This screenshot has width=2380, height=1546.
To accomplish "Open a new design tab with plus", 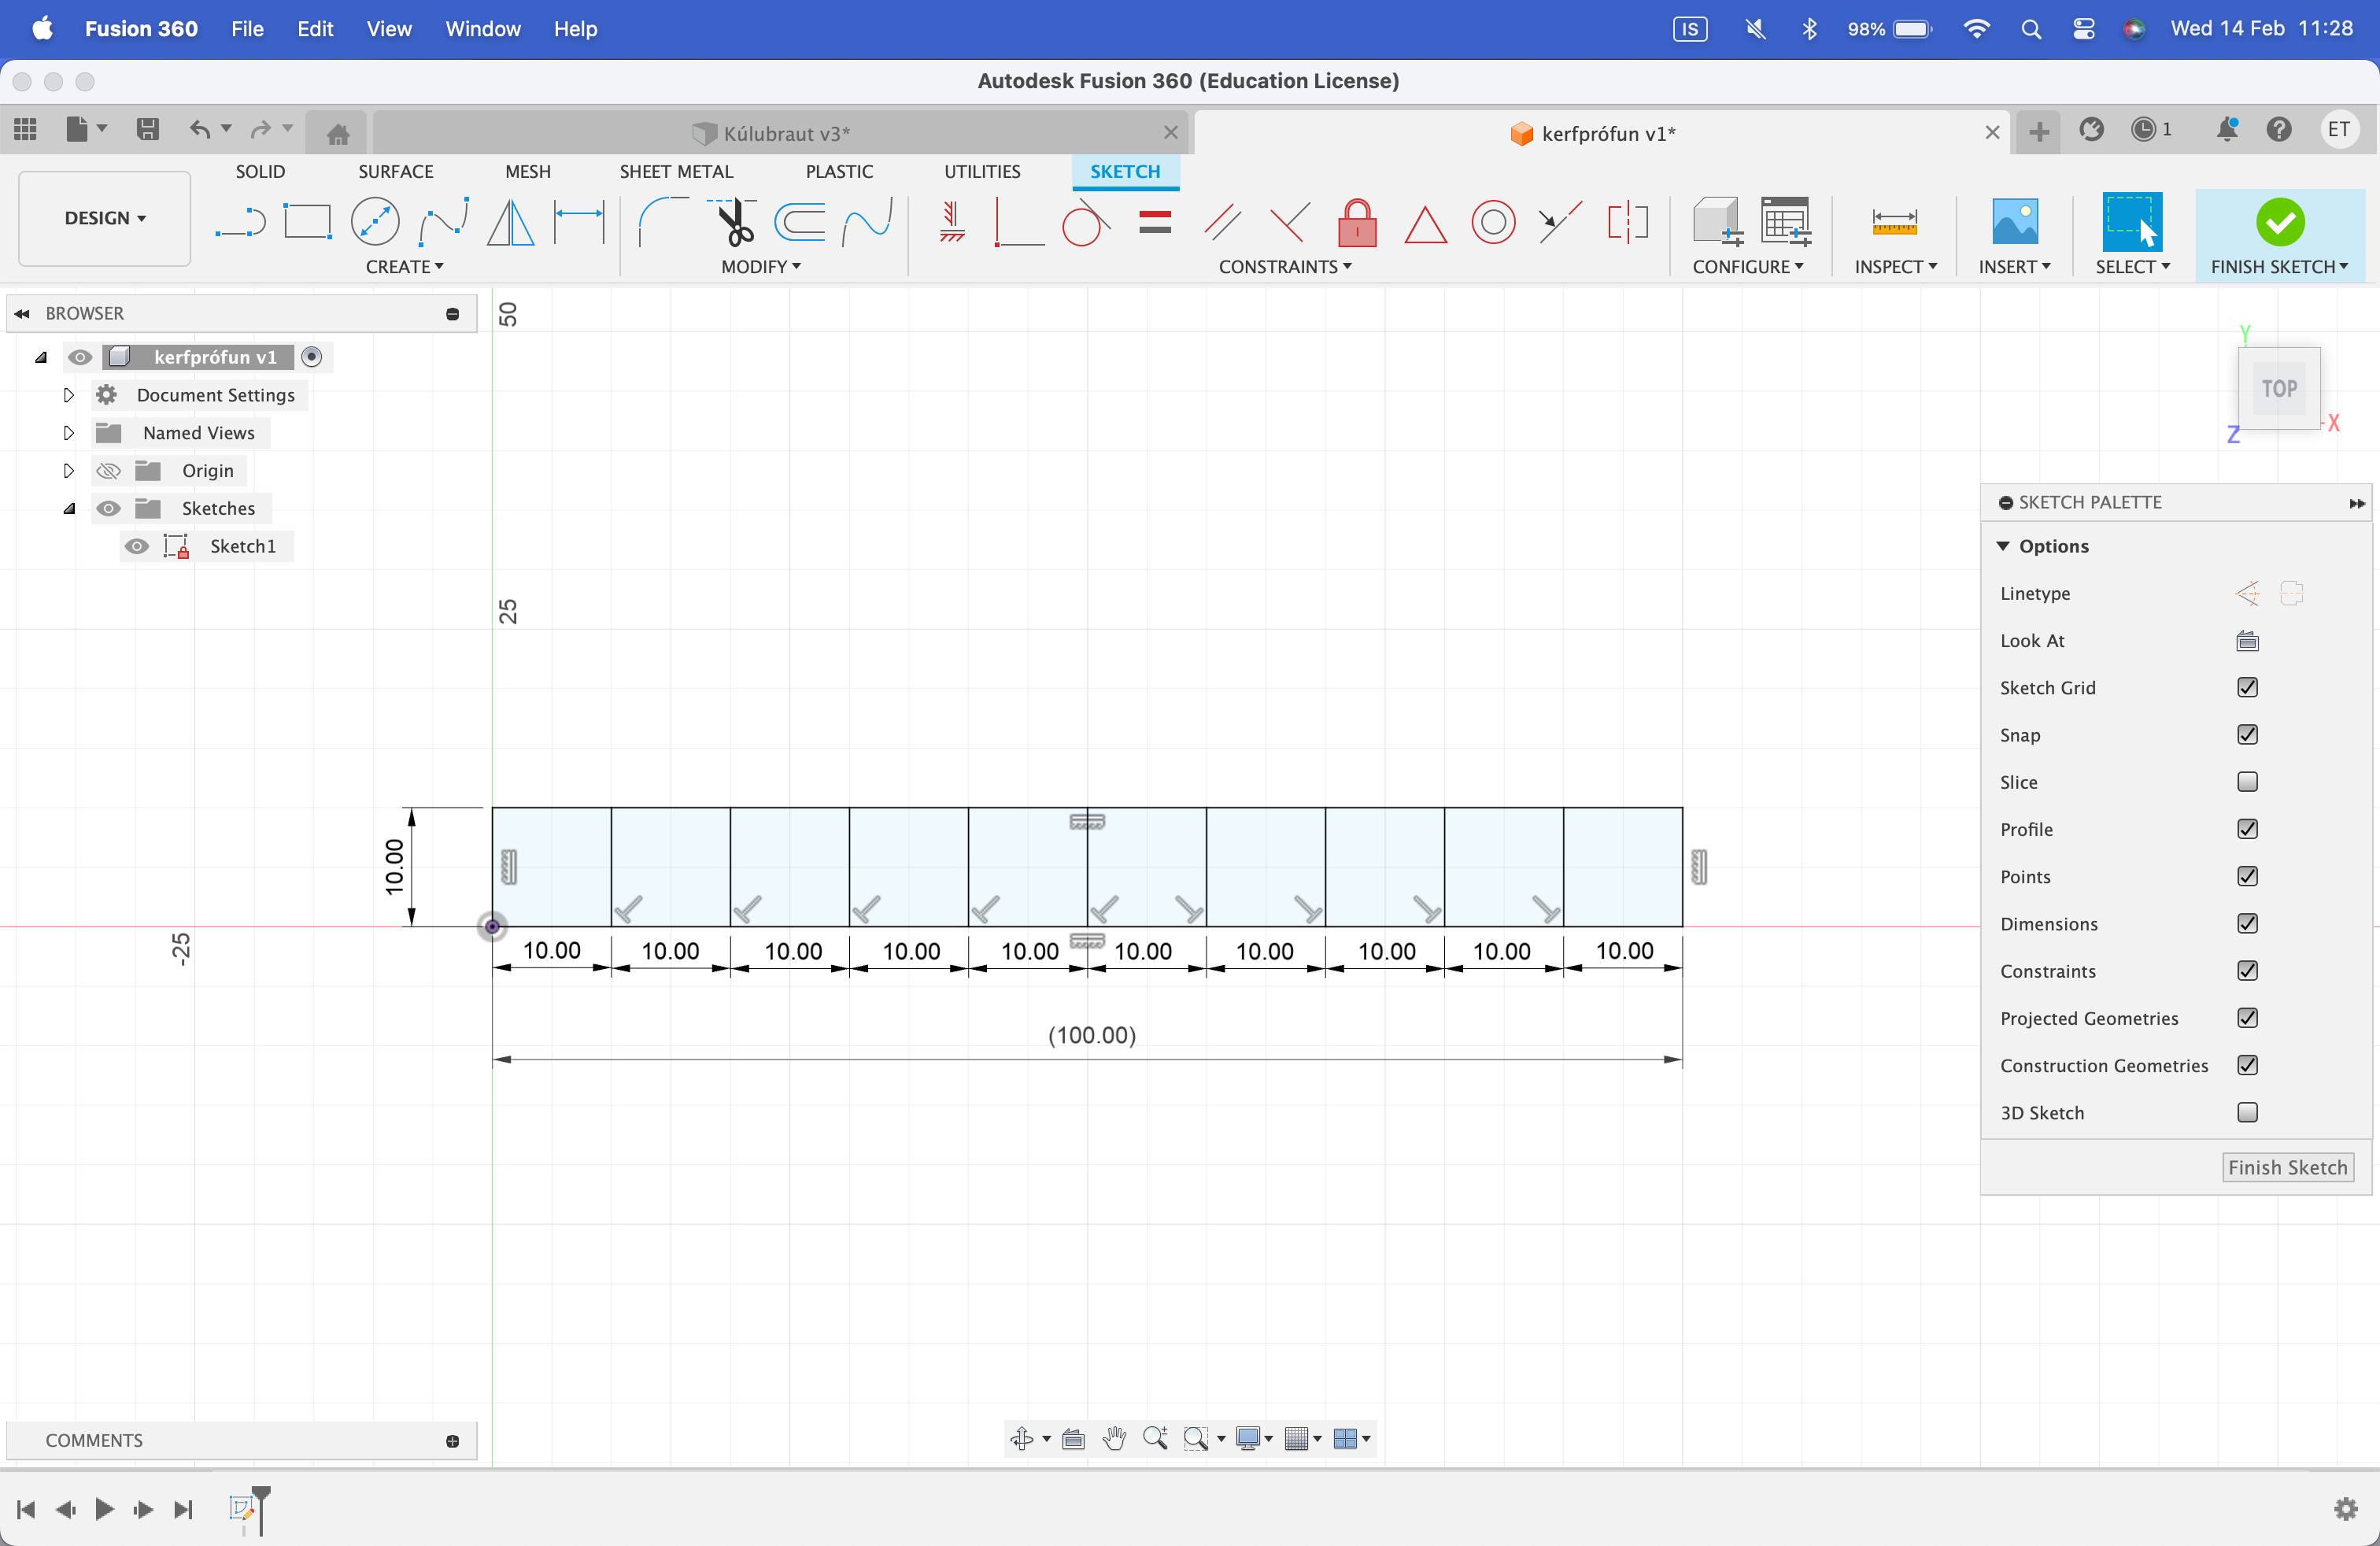I will coord(2039,131).
